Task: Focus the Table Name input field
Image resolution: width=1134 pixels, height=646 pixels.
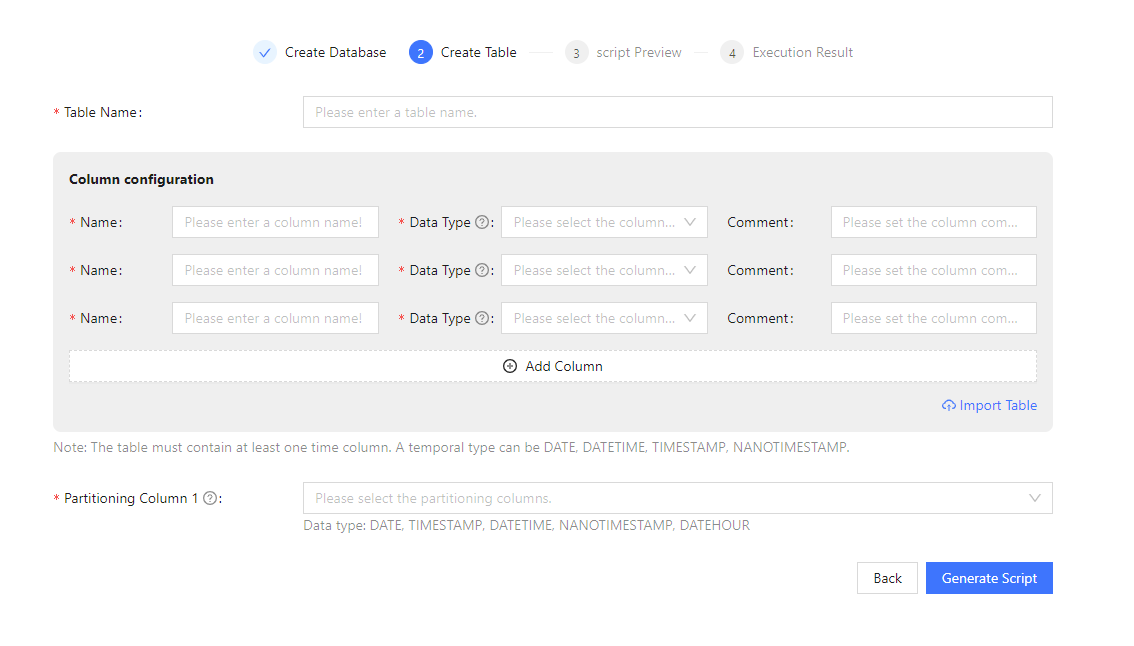Action: click(x=677, y=112)
